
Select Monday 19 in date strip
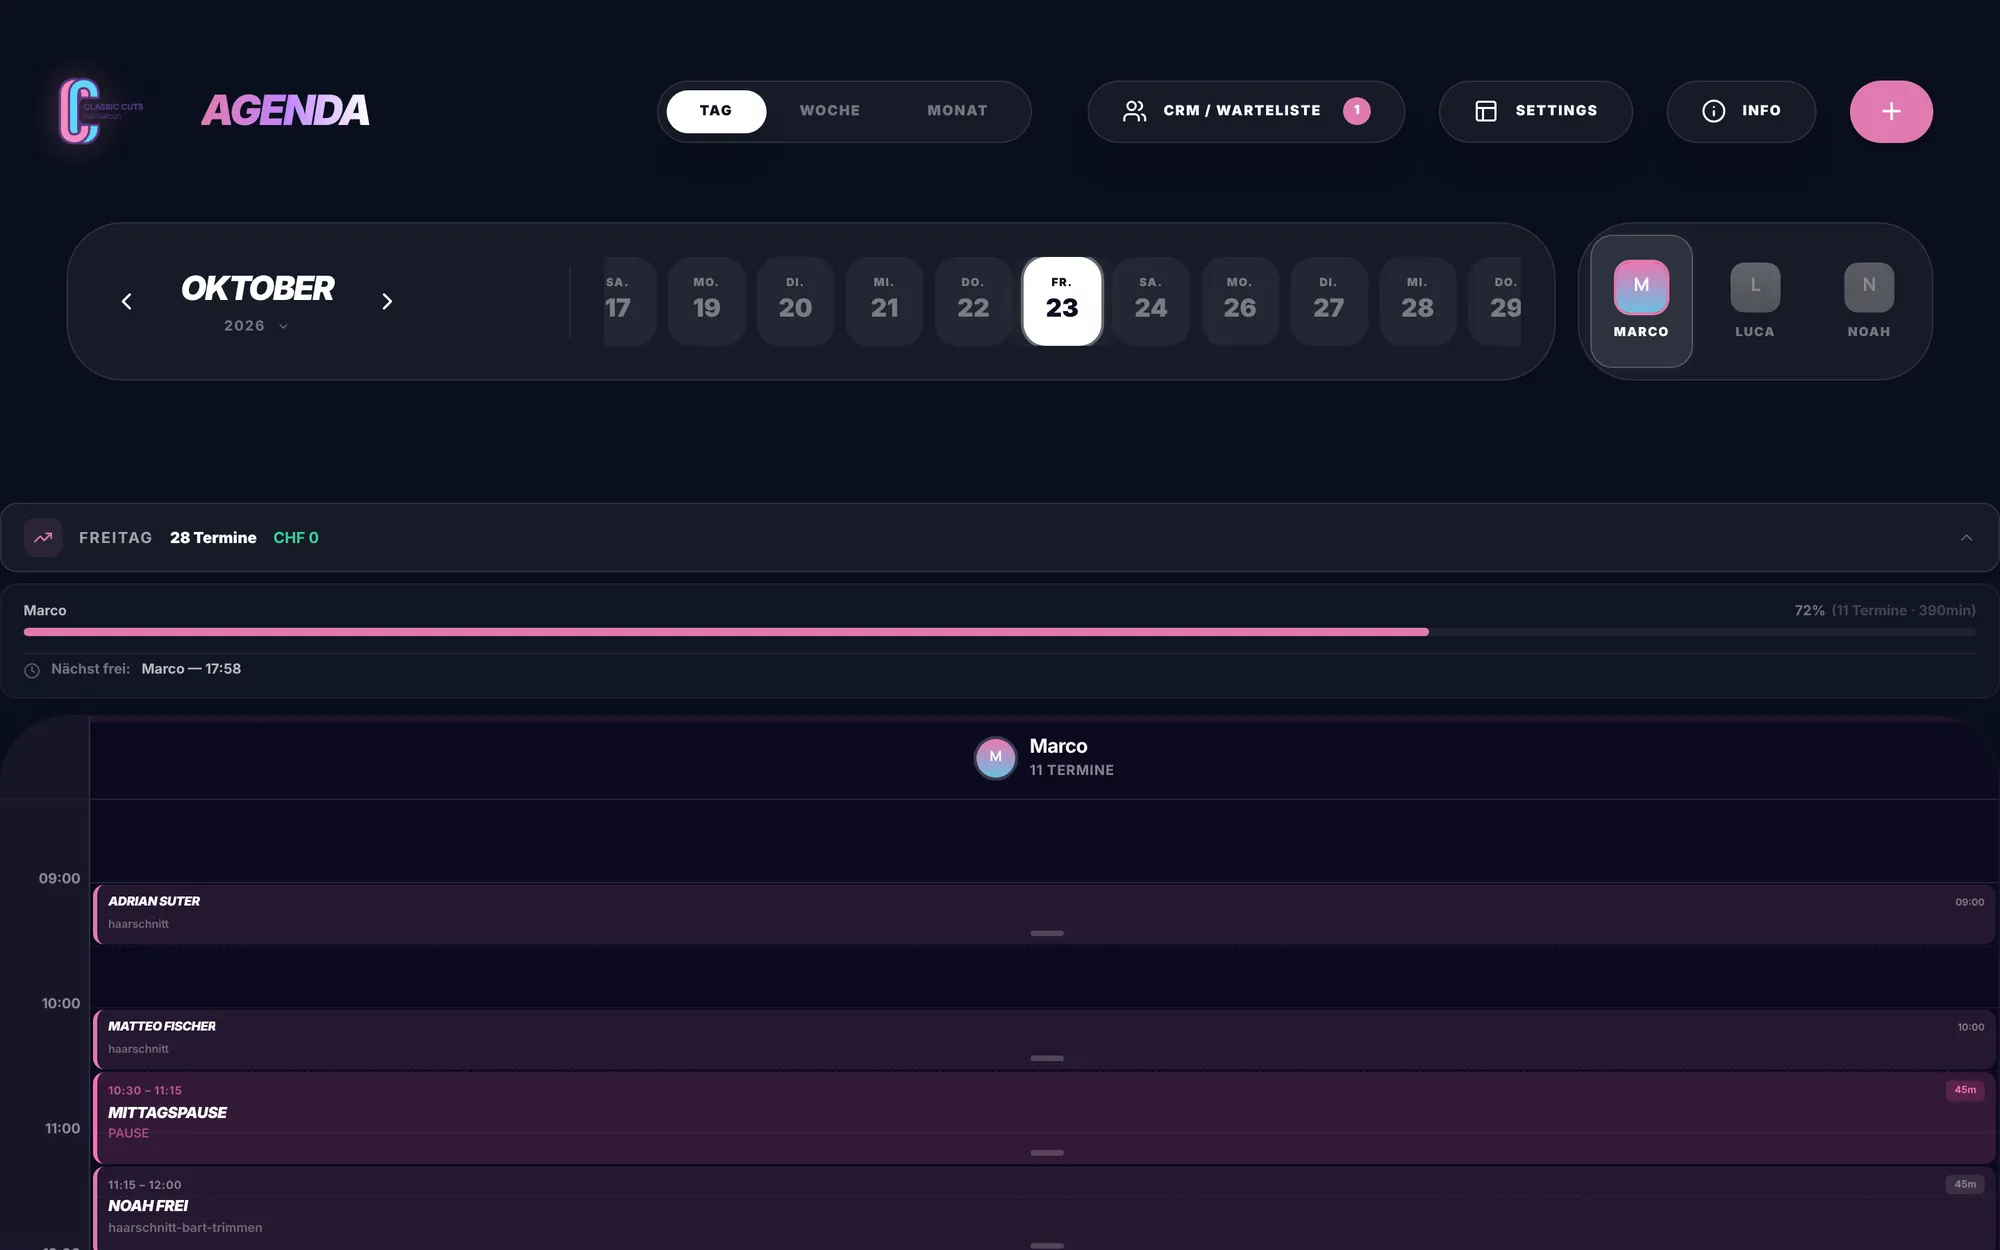pos(707,301)
